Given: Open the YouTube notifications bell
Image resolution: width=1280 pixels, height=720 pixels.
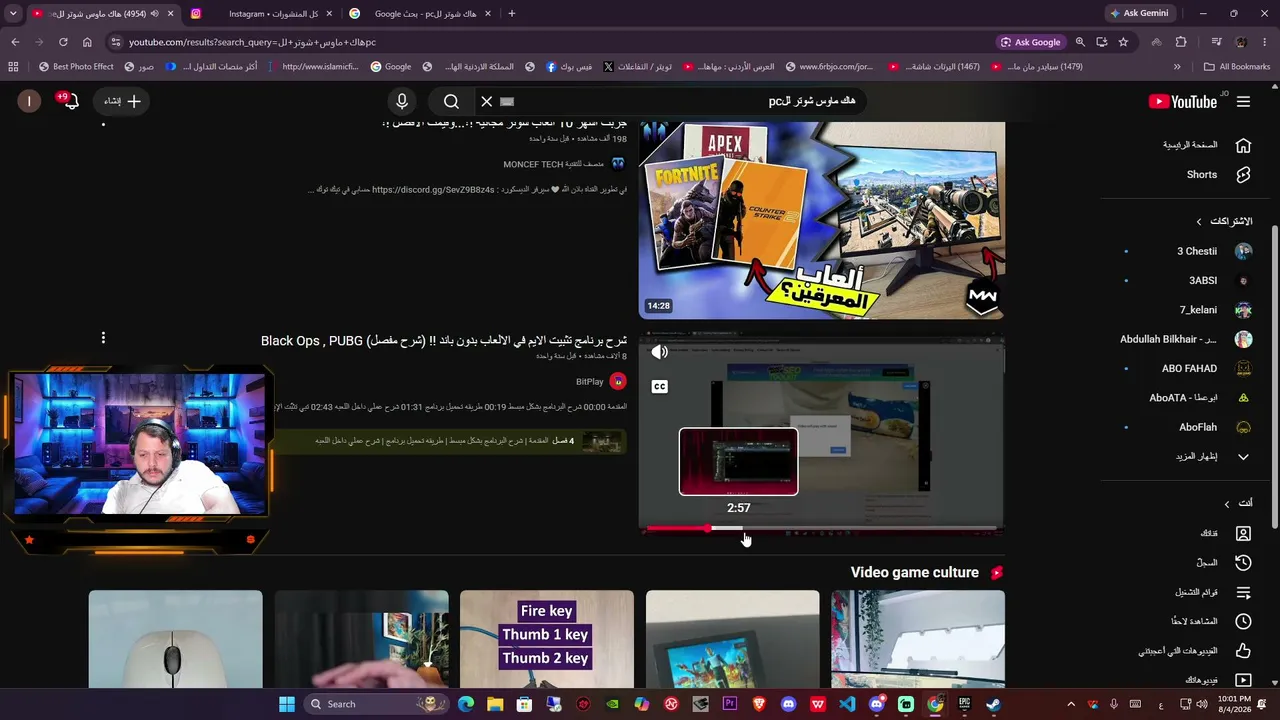Looking at the screenshot, I should [70, 101].
